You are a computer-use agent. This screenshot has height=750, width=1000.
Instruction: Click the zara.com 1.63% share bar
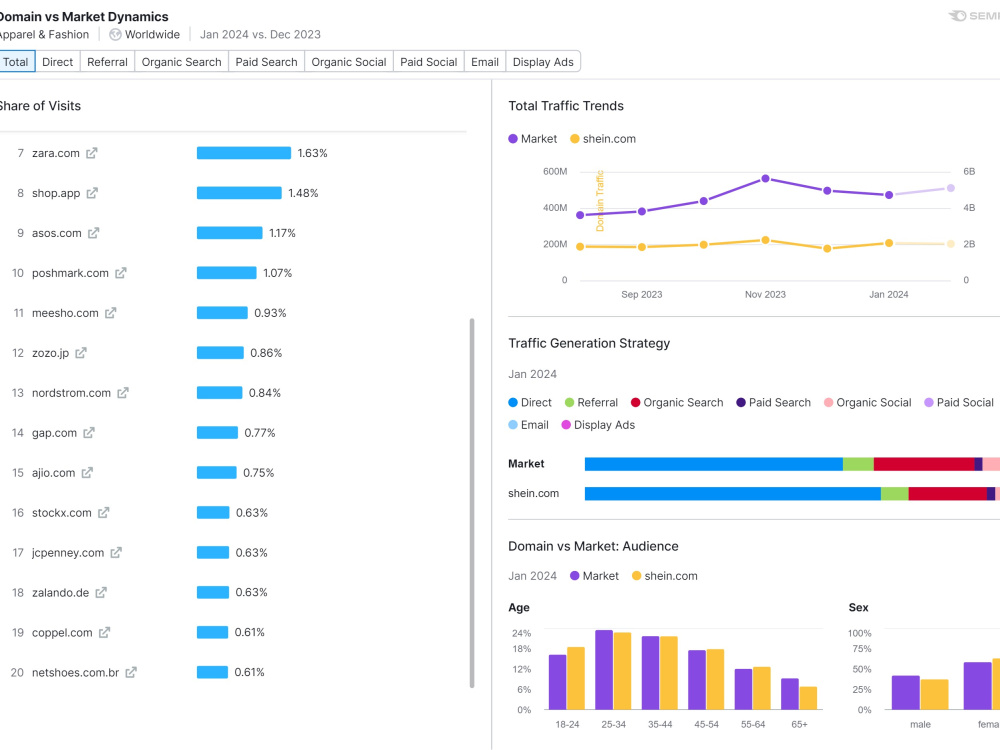coord(244,153)
